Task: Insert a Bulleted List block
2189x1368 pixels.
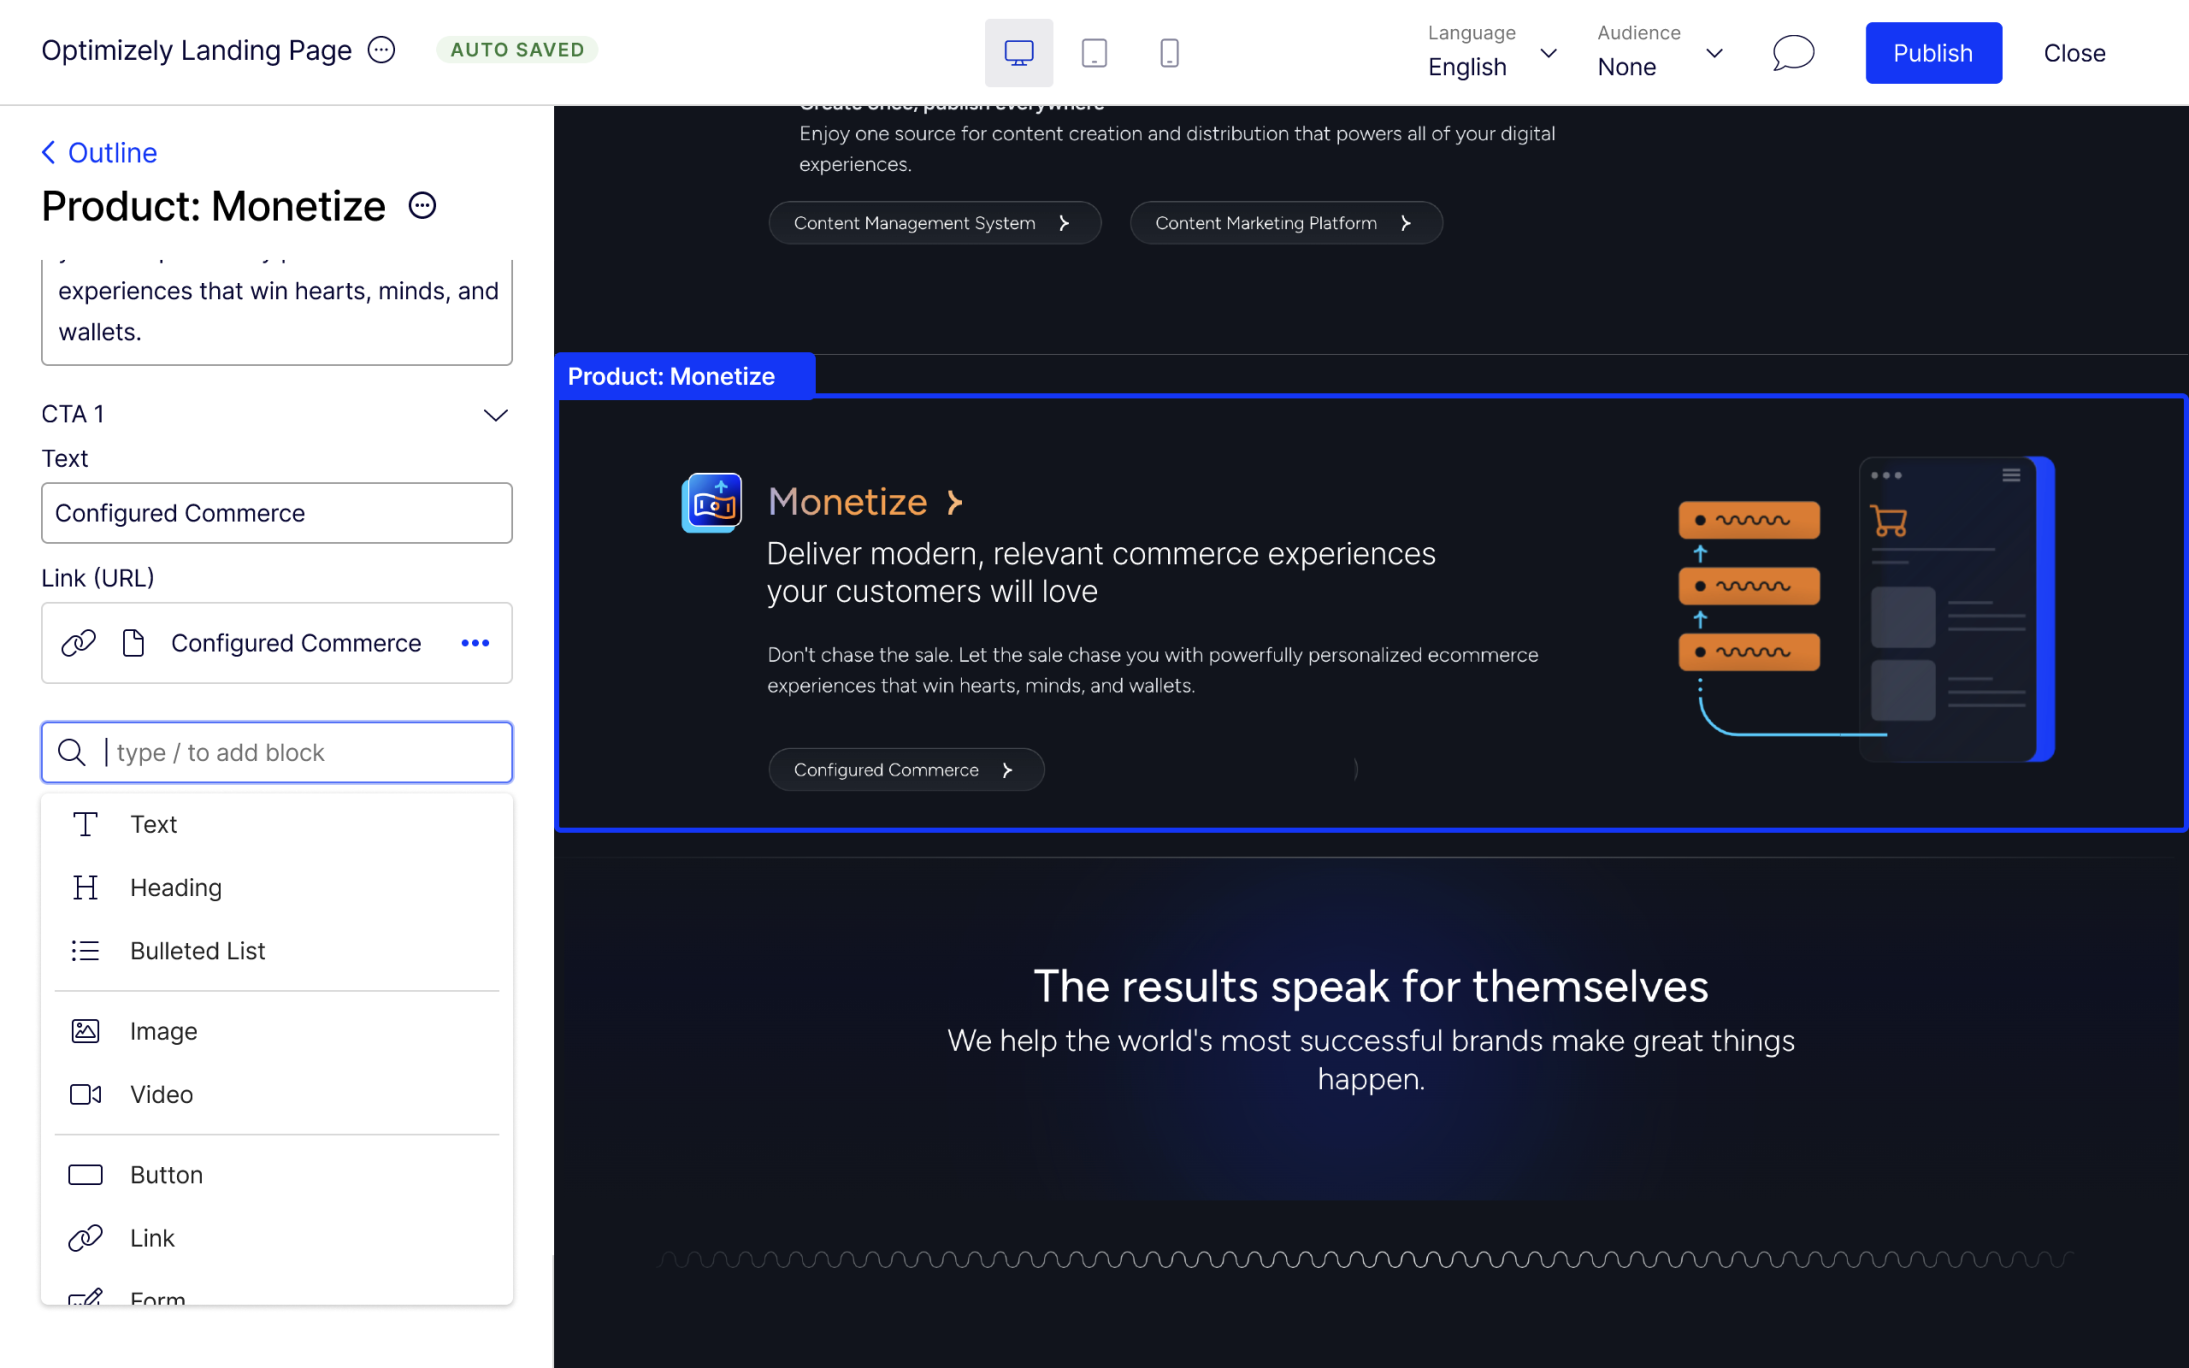Action: click(x=197, y=950)
